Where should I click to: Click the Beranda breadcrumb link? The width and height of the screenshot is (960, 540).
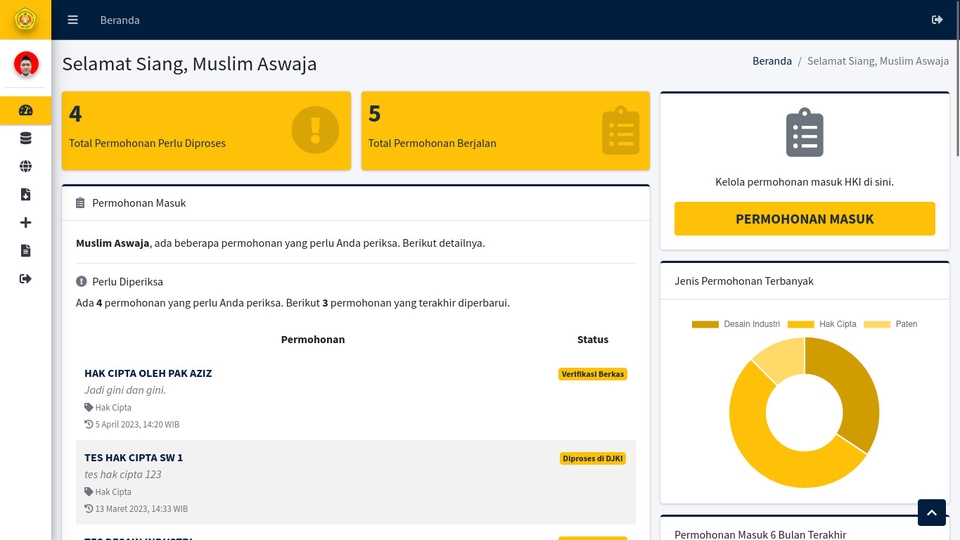pos(772,61)
